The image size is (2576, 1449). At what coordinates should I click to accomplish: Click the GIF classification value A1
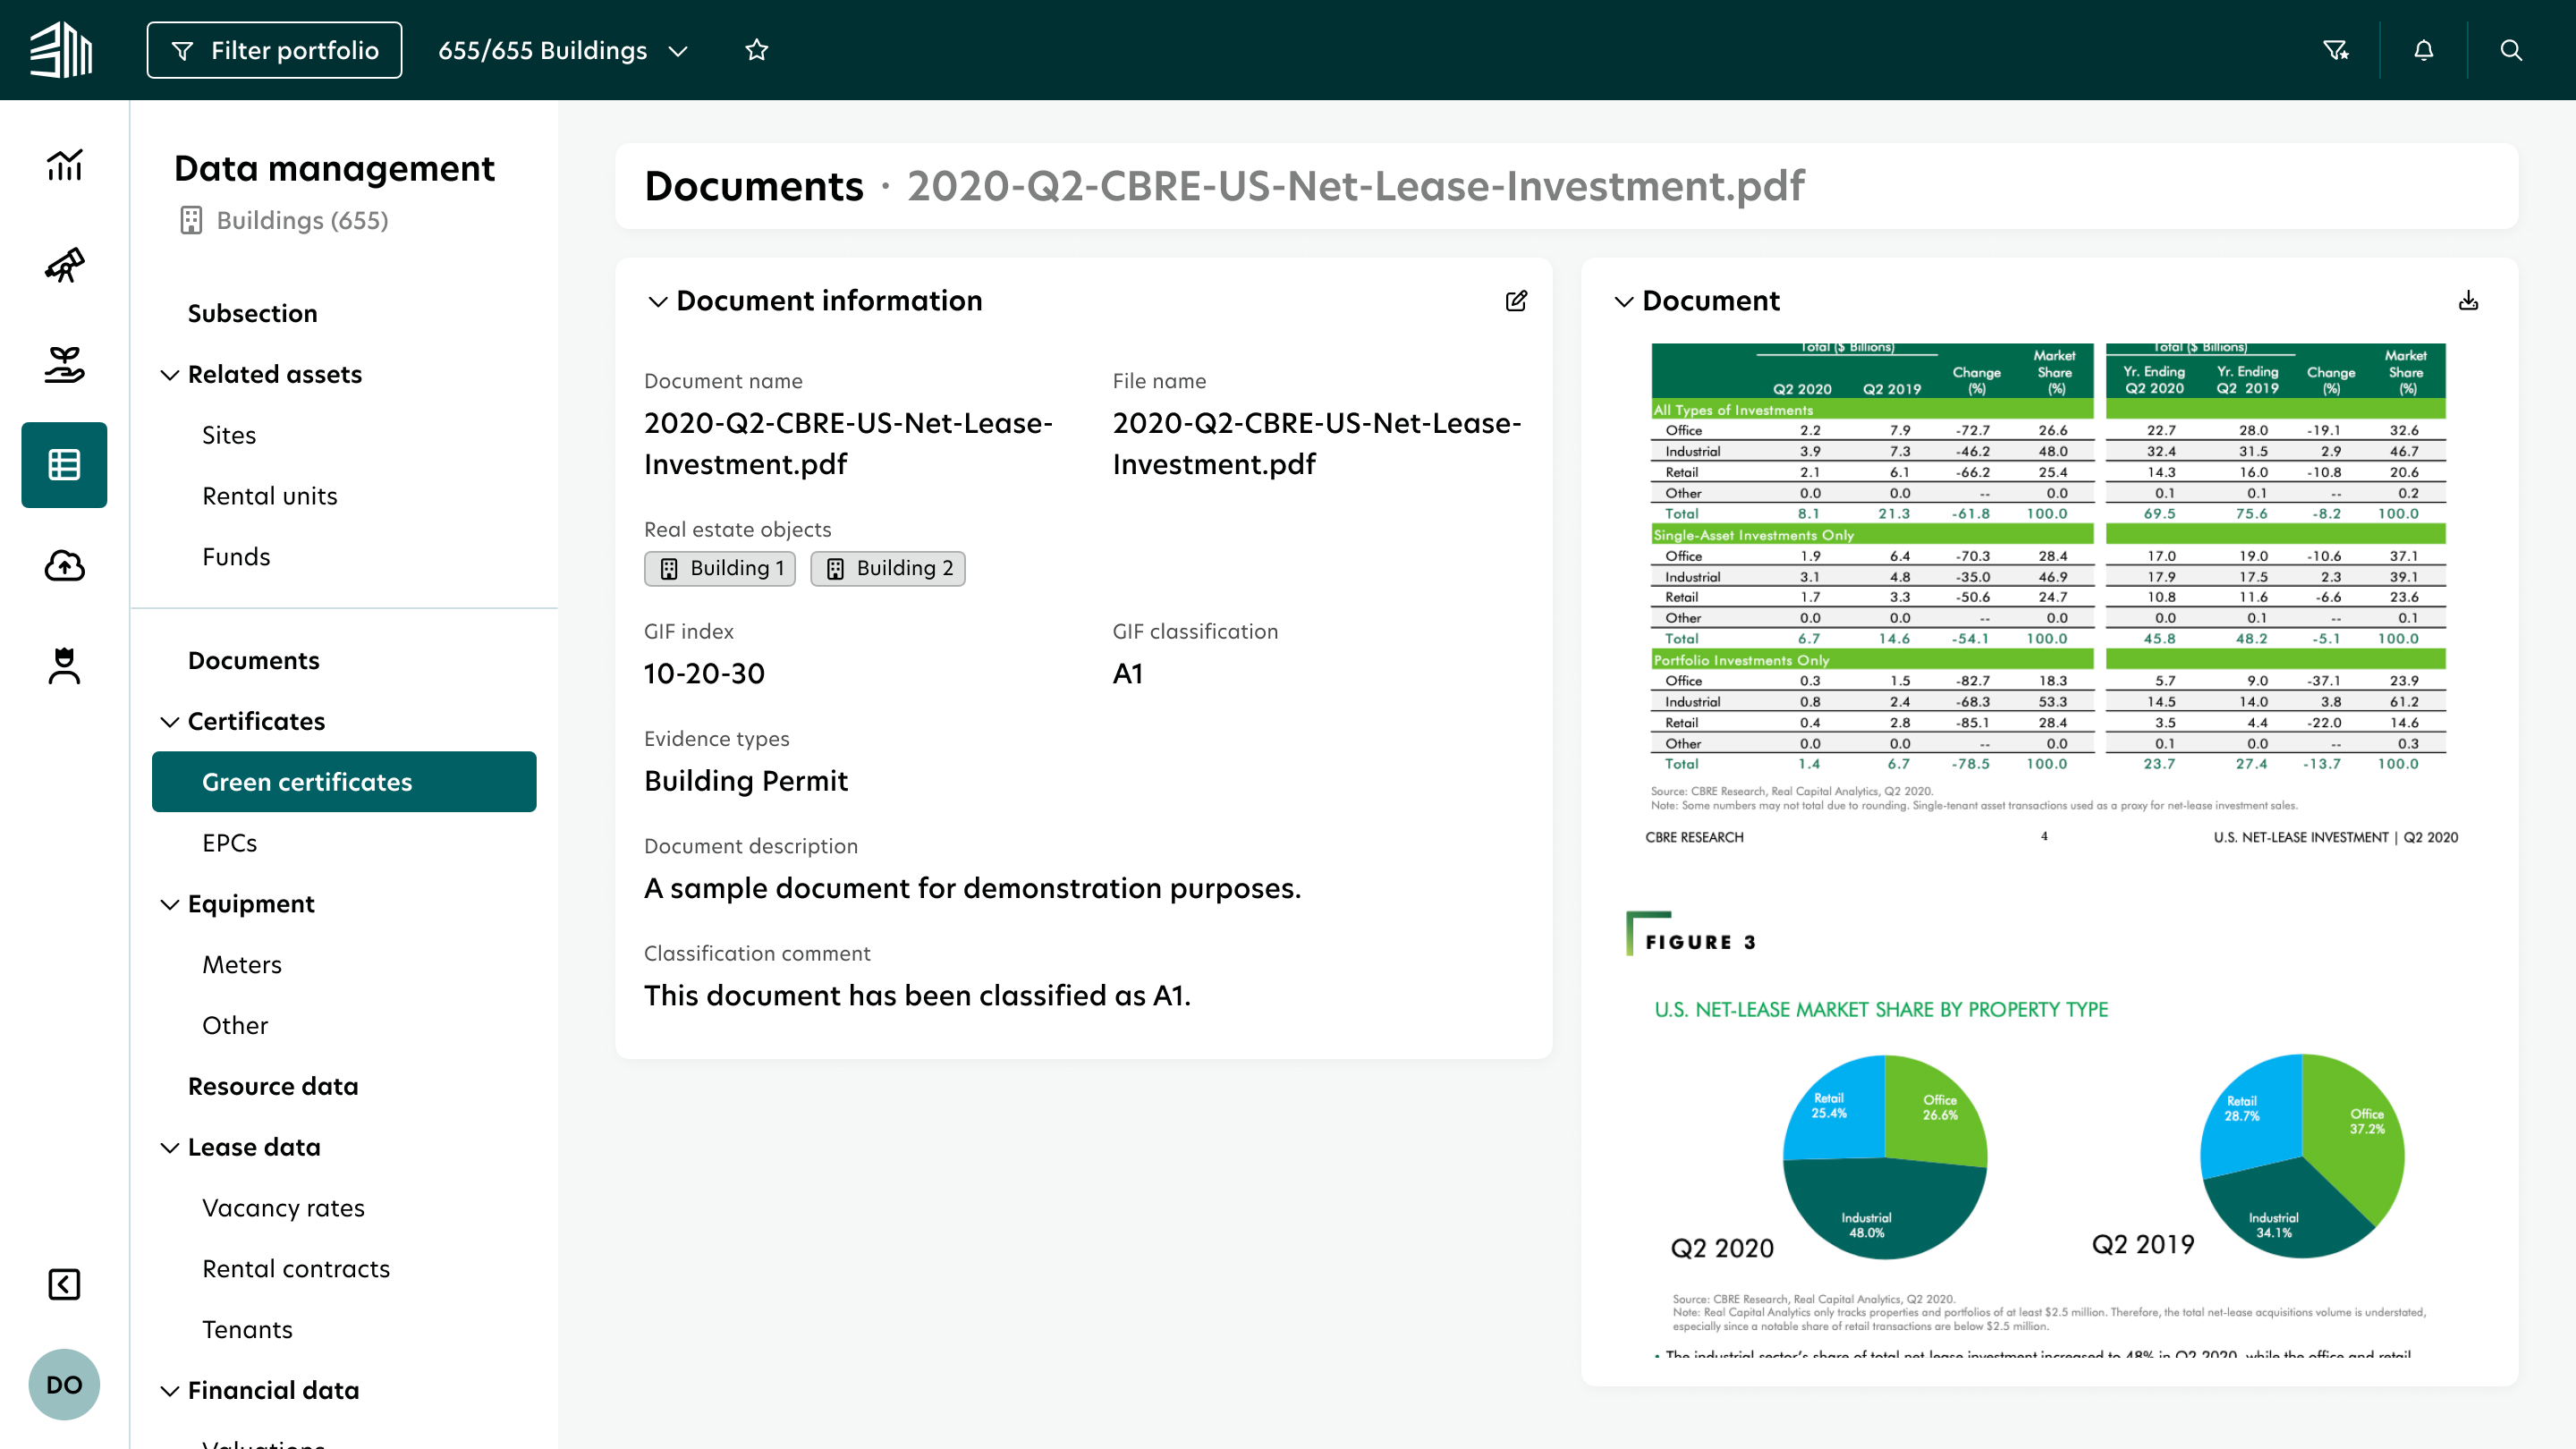(x=1128, y=674)
